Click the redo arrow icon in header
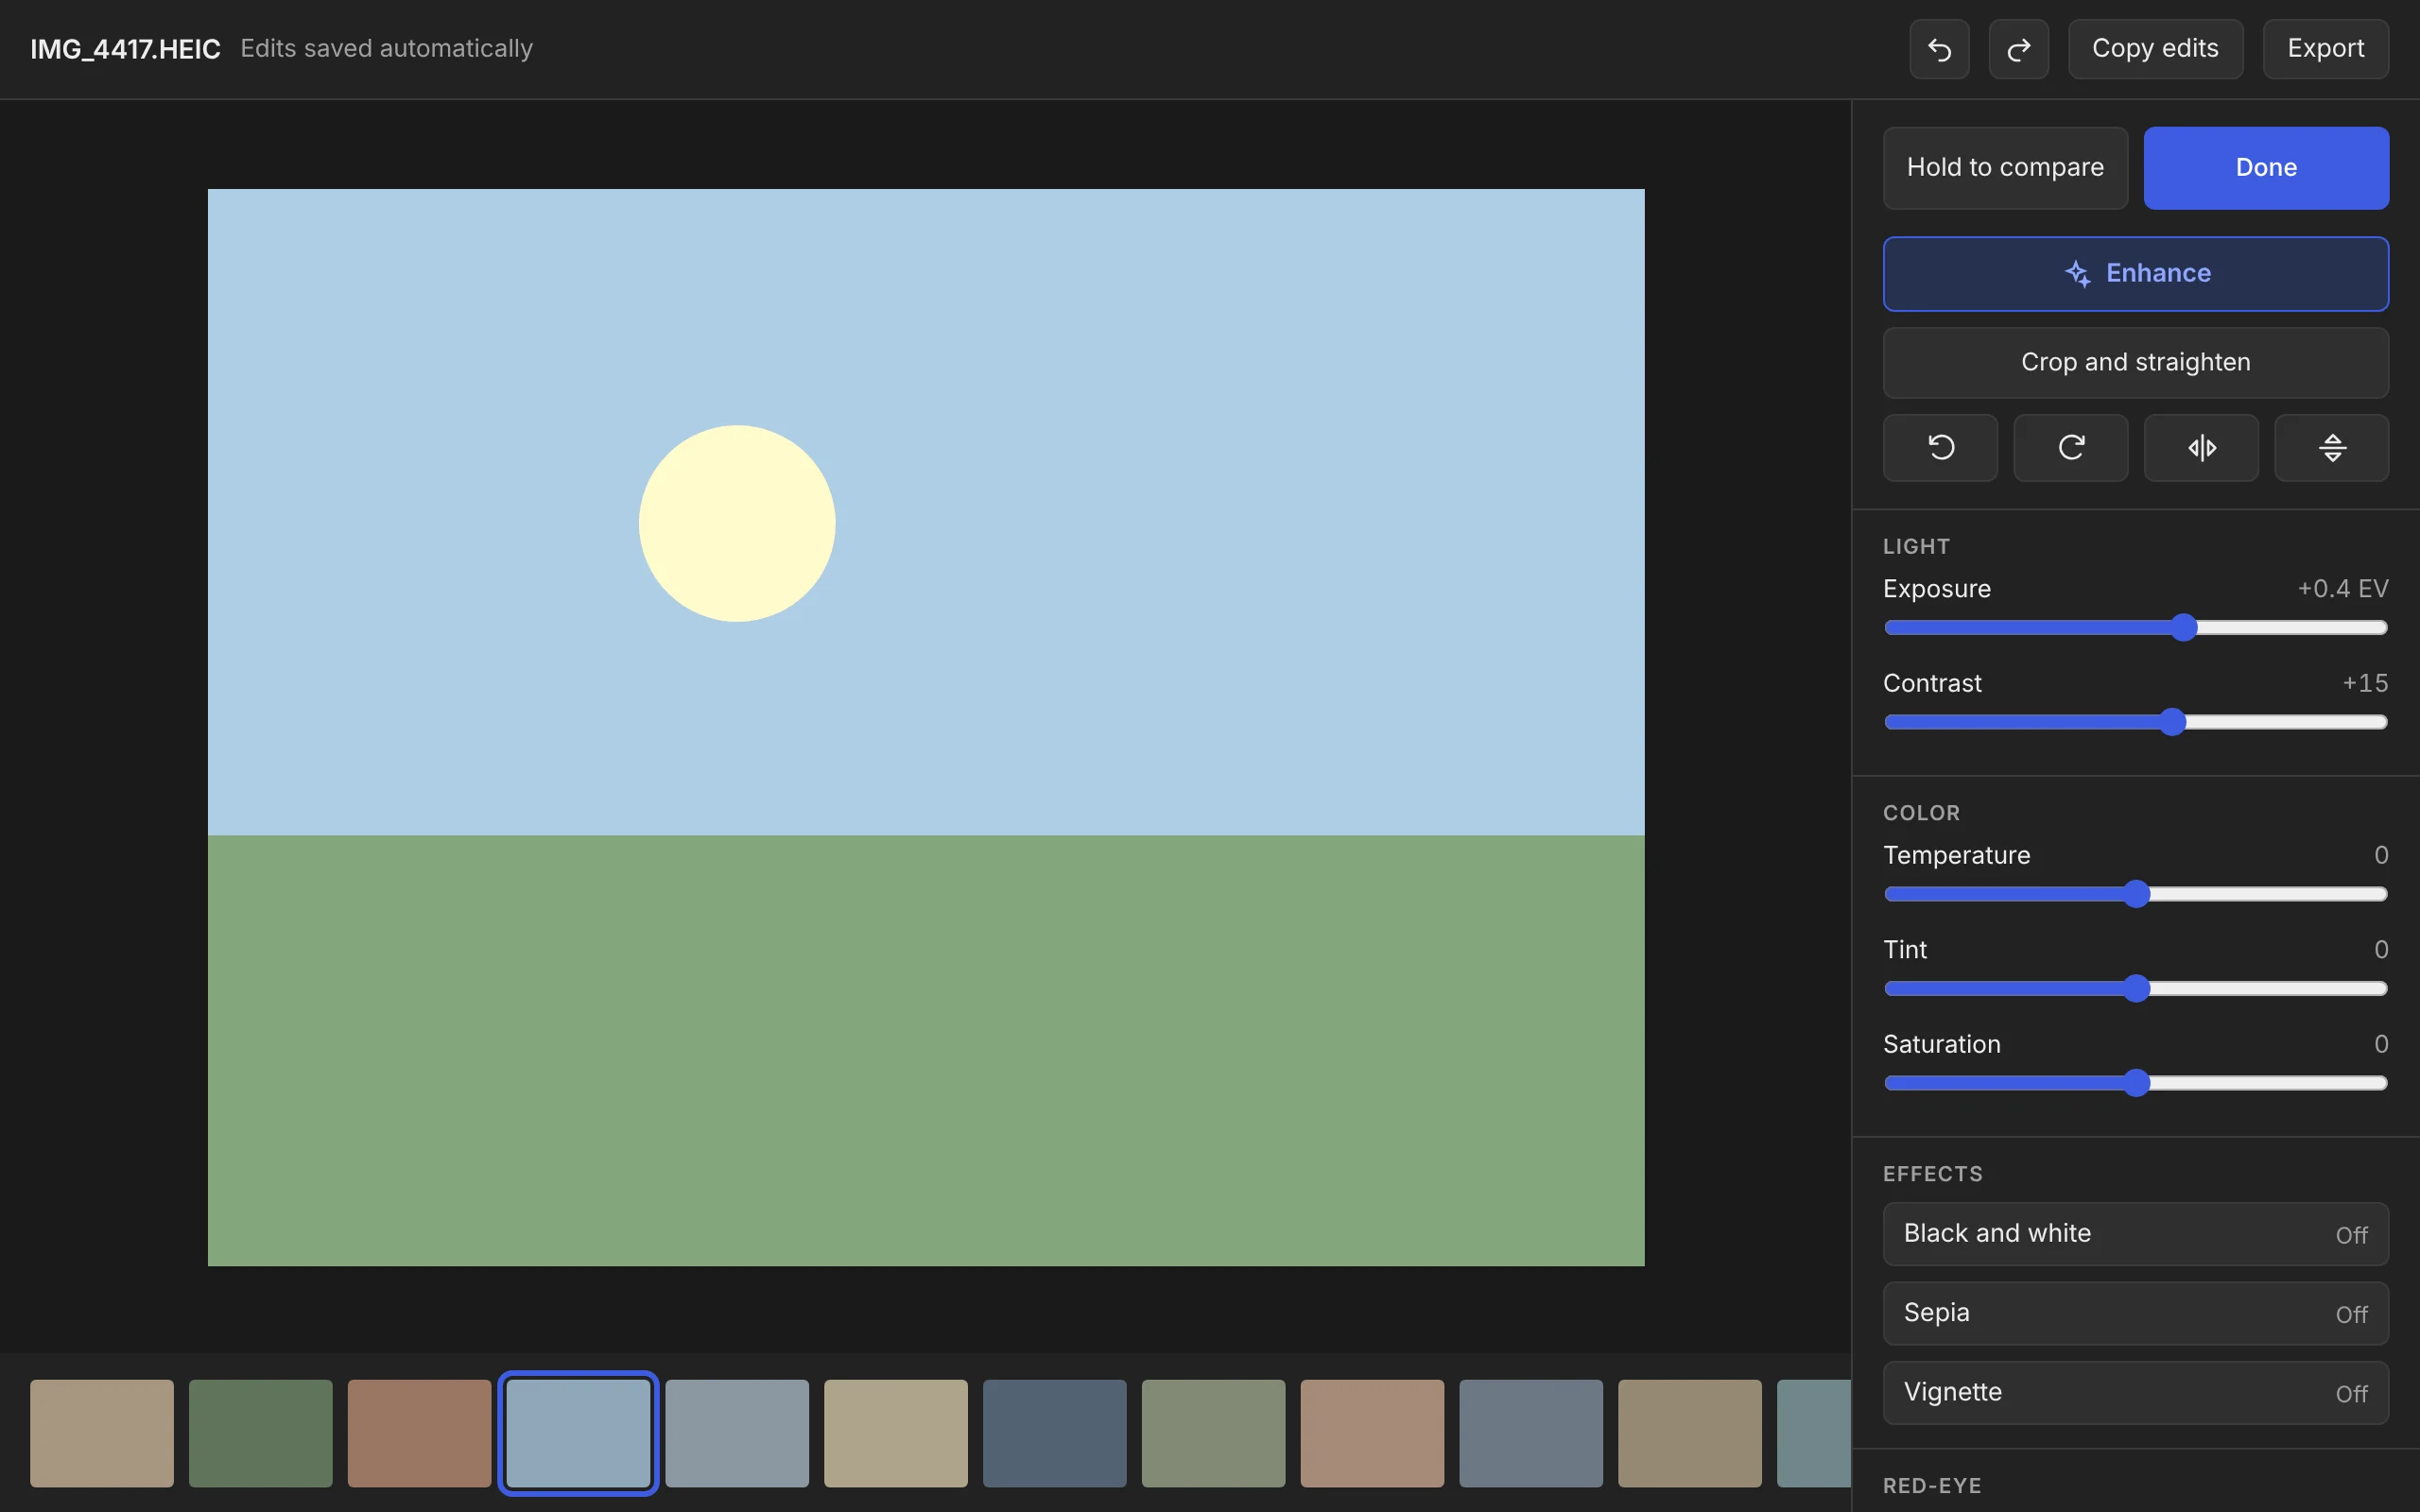This screenshot has height=1512, width=2420. pos(2018,49)
